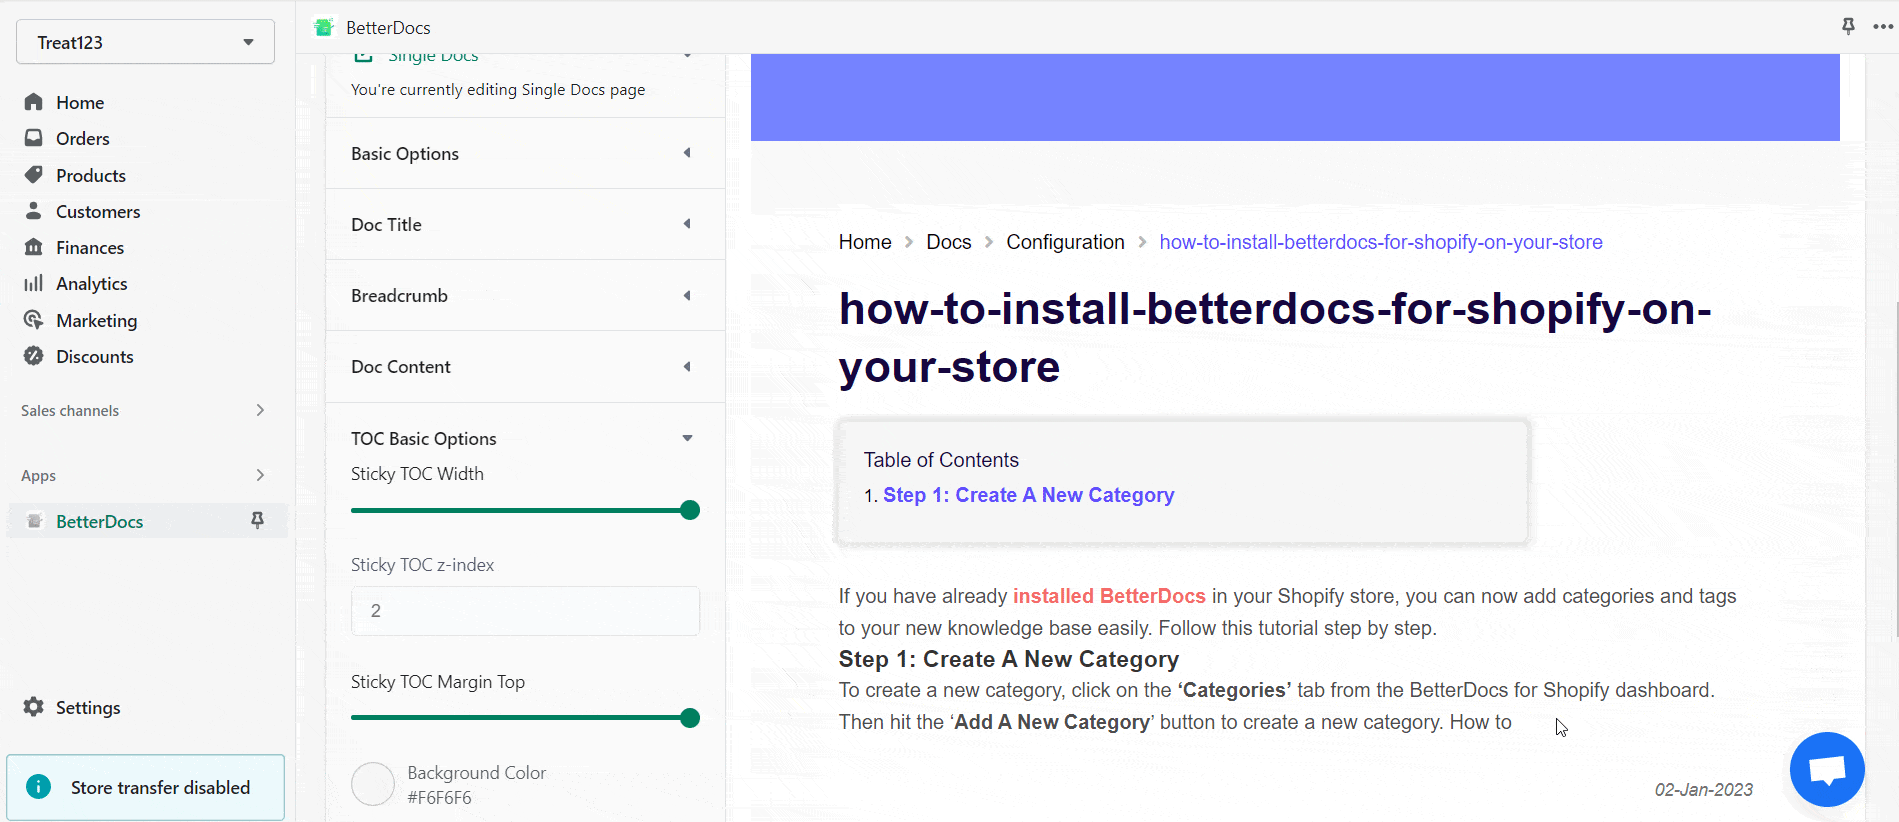
Task: Click the Products tag icon
Action: point(34,175)
